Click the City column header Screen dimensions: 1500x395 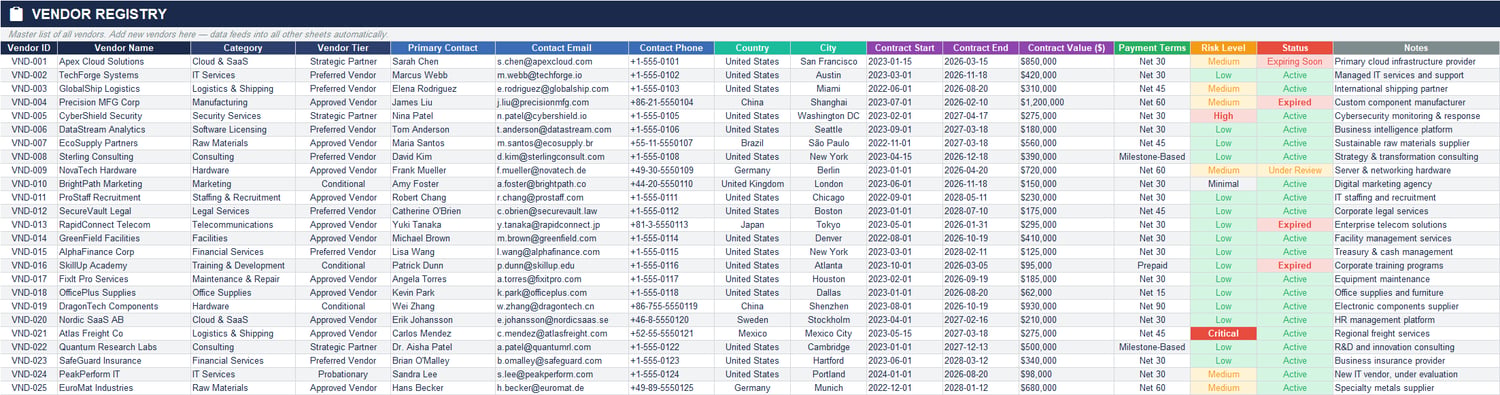coord(828,47)
